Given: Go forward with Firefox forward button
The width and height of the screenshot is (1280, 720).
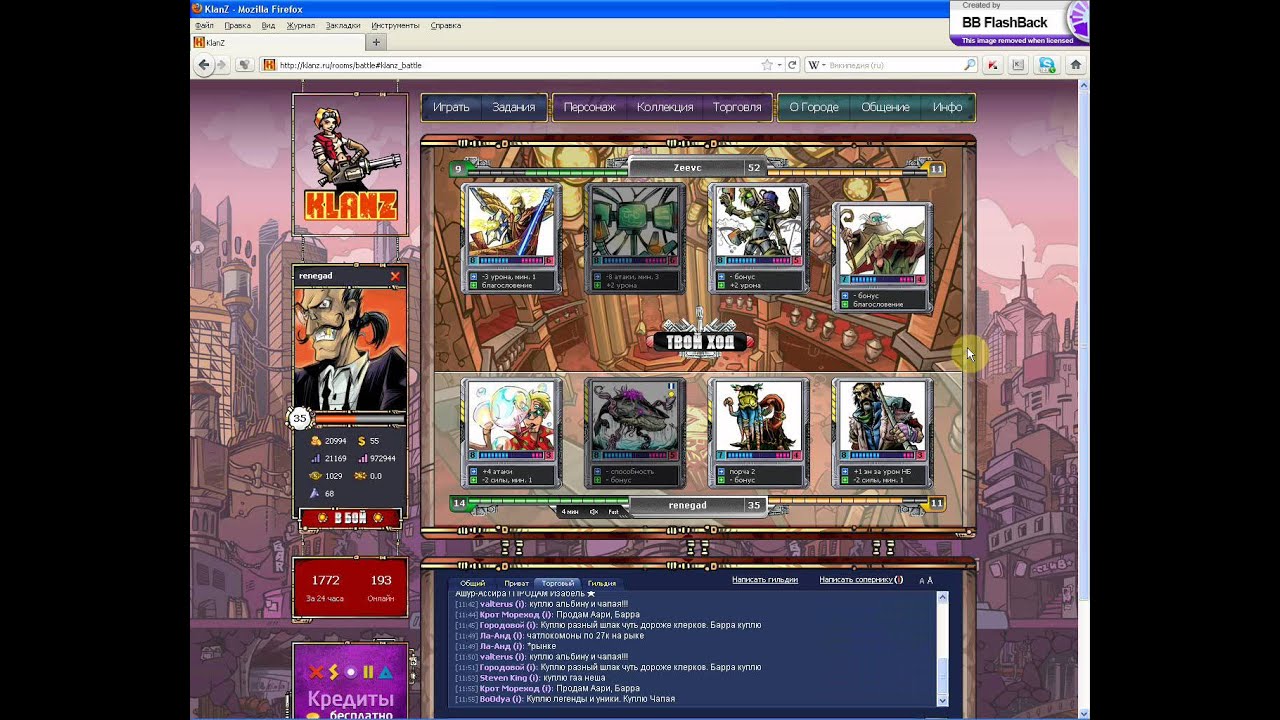Looking at the screenshot, I should point(221,65).
